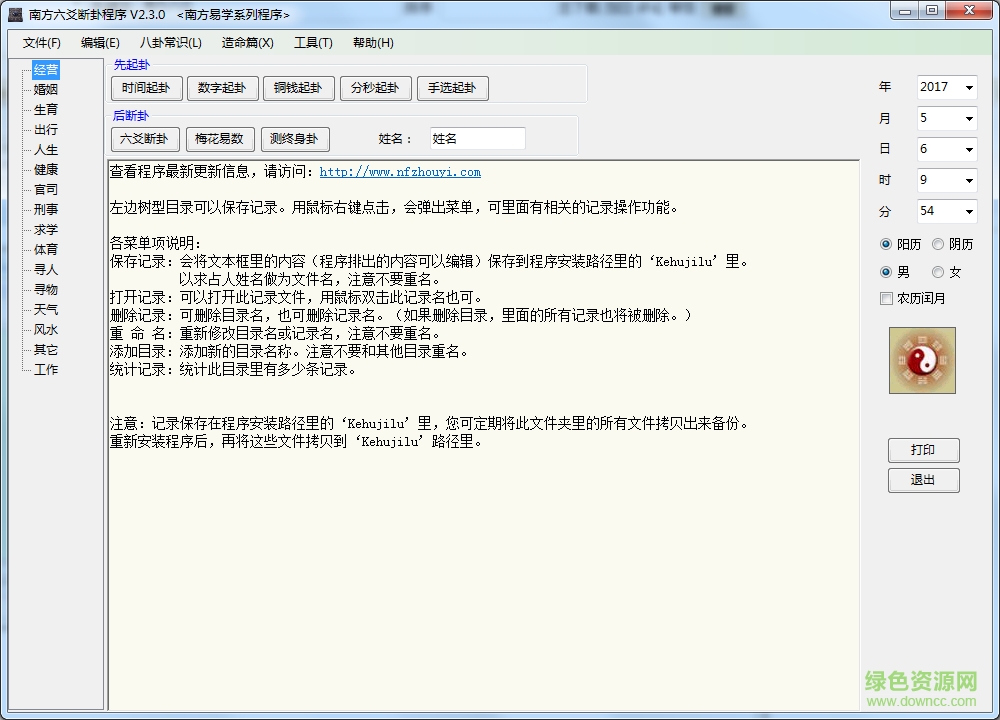Click the 分秒起卦 button
Screen dimensions: 1000x720
coord(375,88)
